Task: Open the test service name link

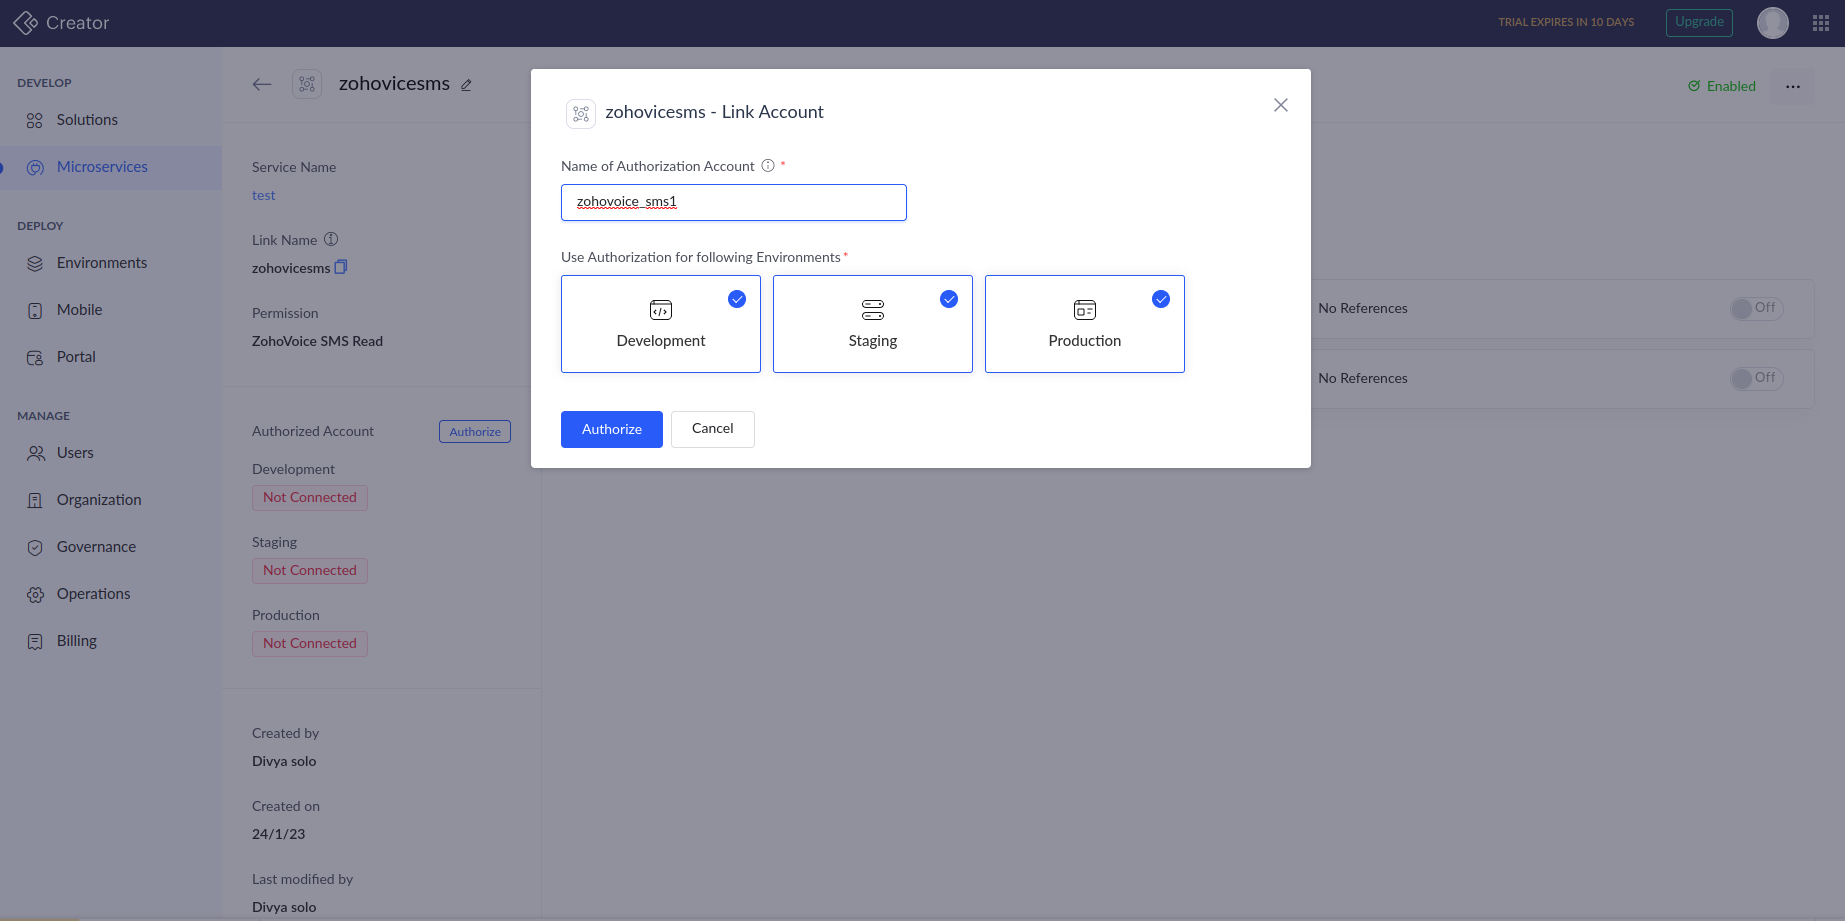Action: [264, 195]
